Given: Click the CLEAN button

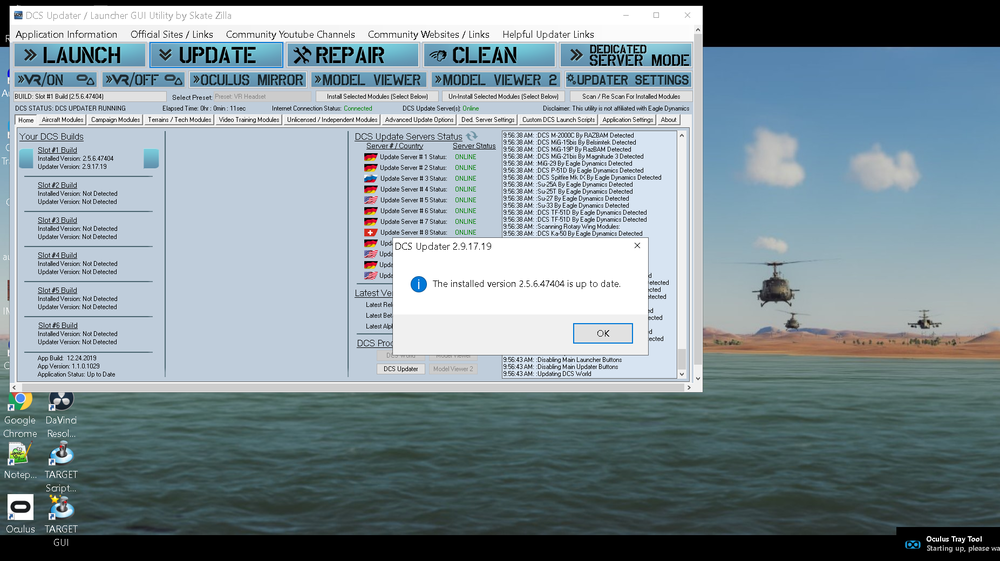Looking at the screenshot, I should click(489, 55).
